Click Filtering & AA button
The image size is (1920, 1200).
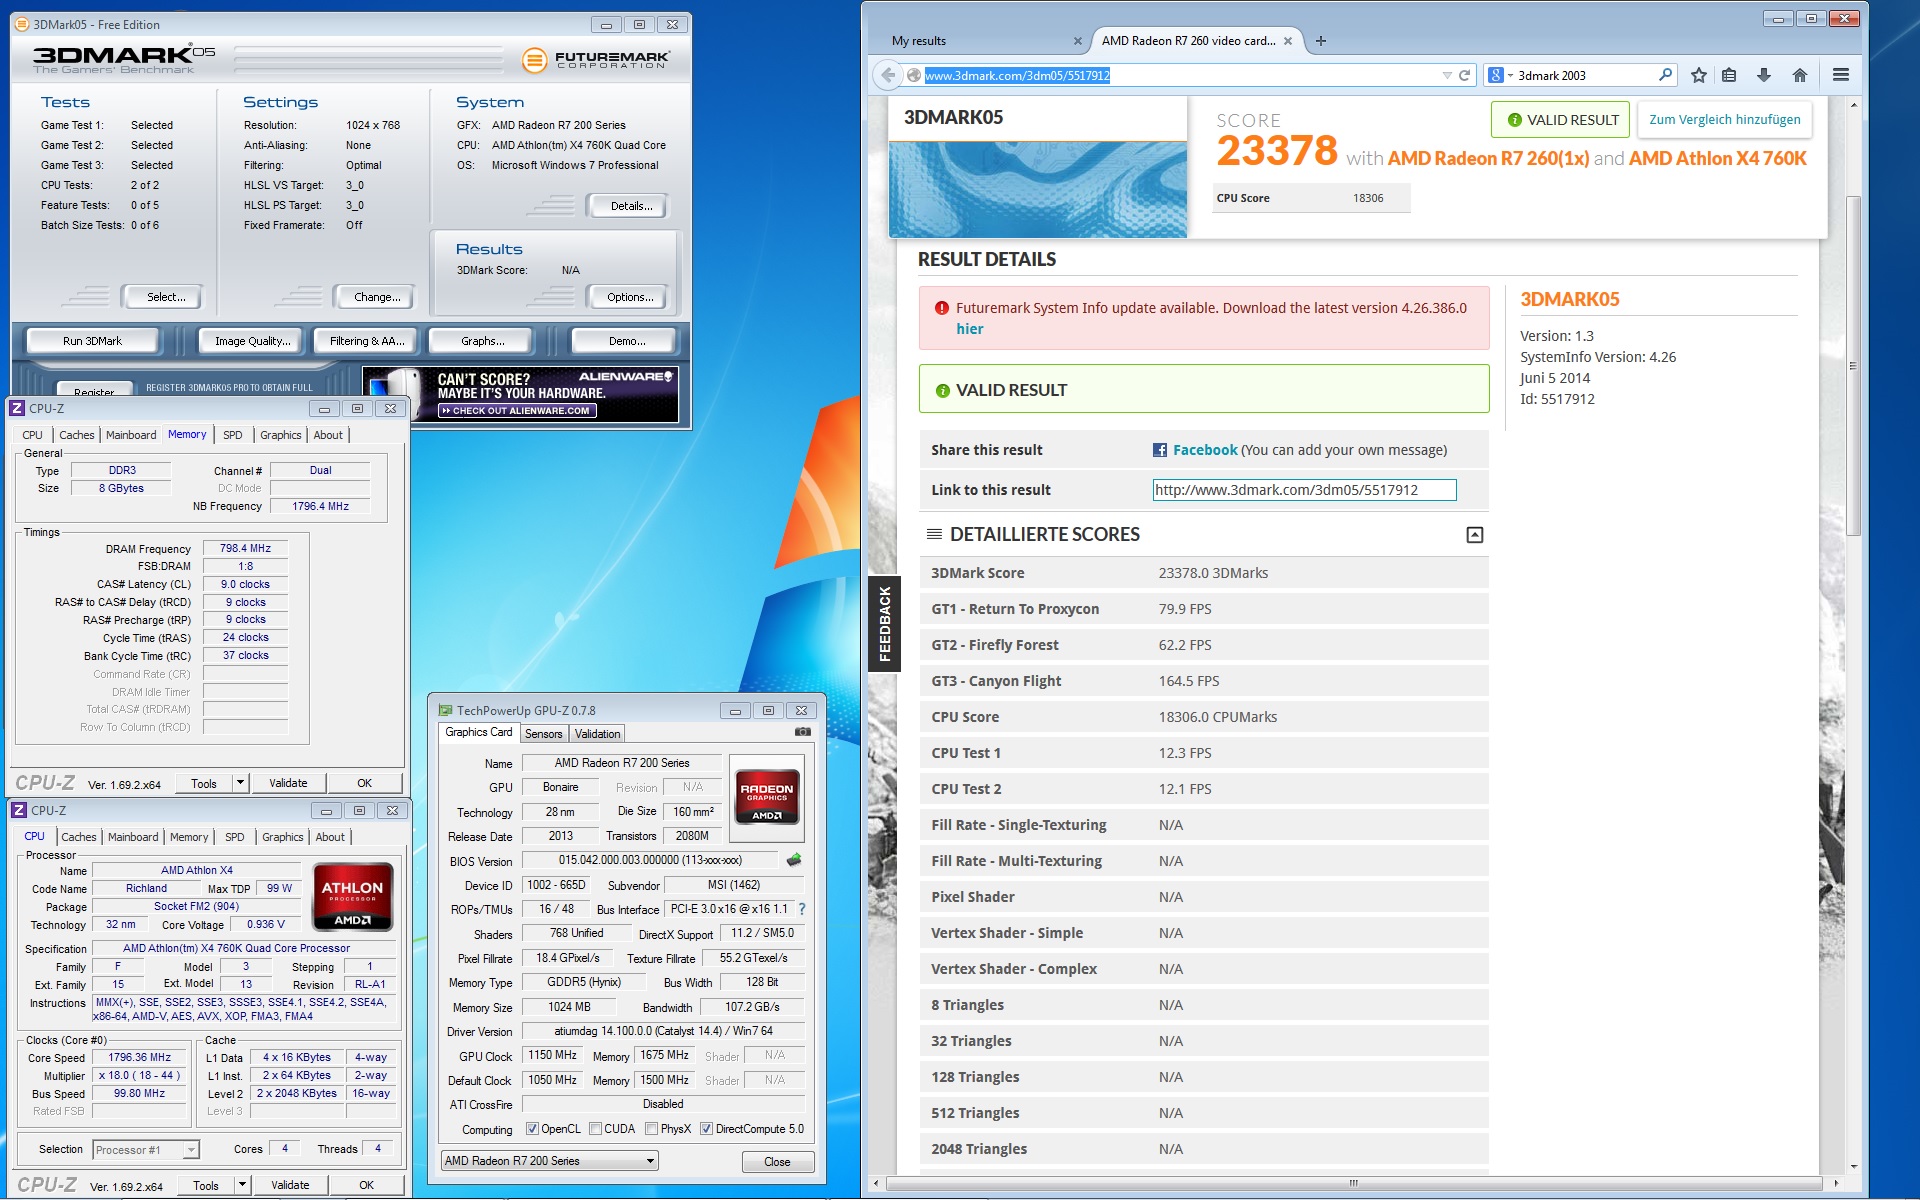click(367, 341)
